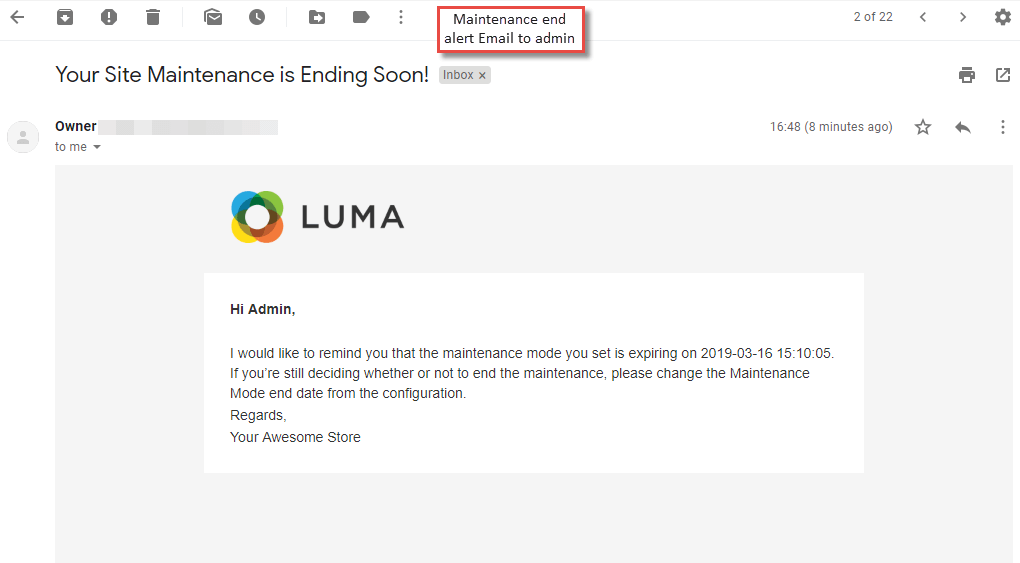The width and height of the screenshot is (1020, 563).
Task: Go back to inbox with arrow
Action: (18, 17)
